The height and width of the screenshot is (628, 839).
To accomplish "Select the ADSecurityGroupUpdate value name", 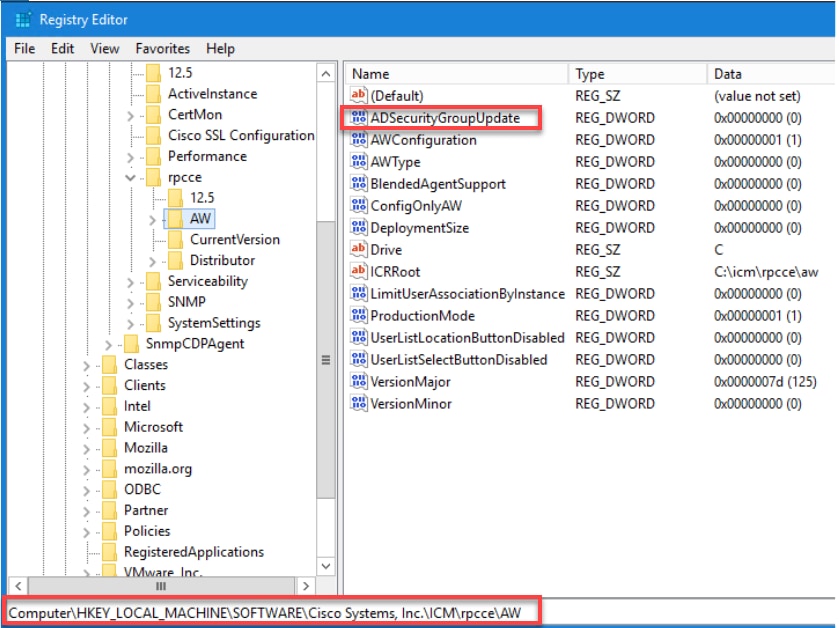I will 445,118.
